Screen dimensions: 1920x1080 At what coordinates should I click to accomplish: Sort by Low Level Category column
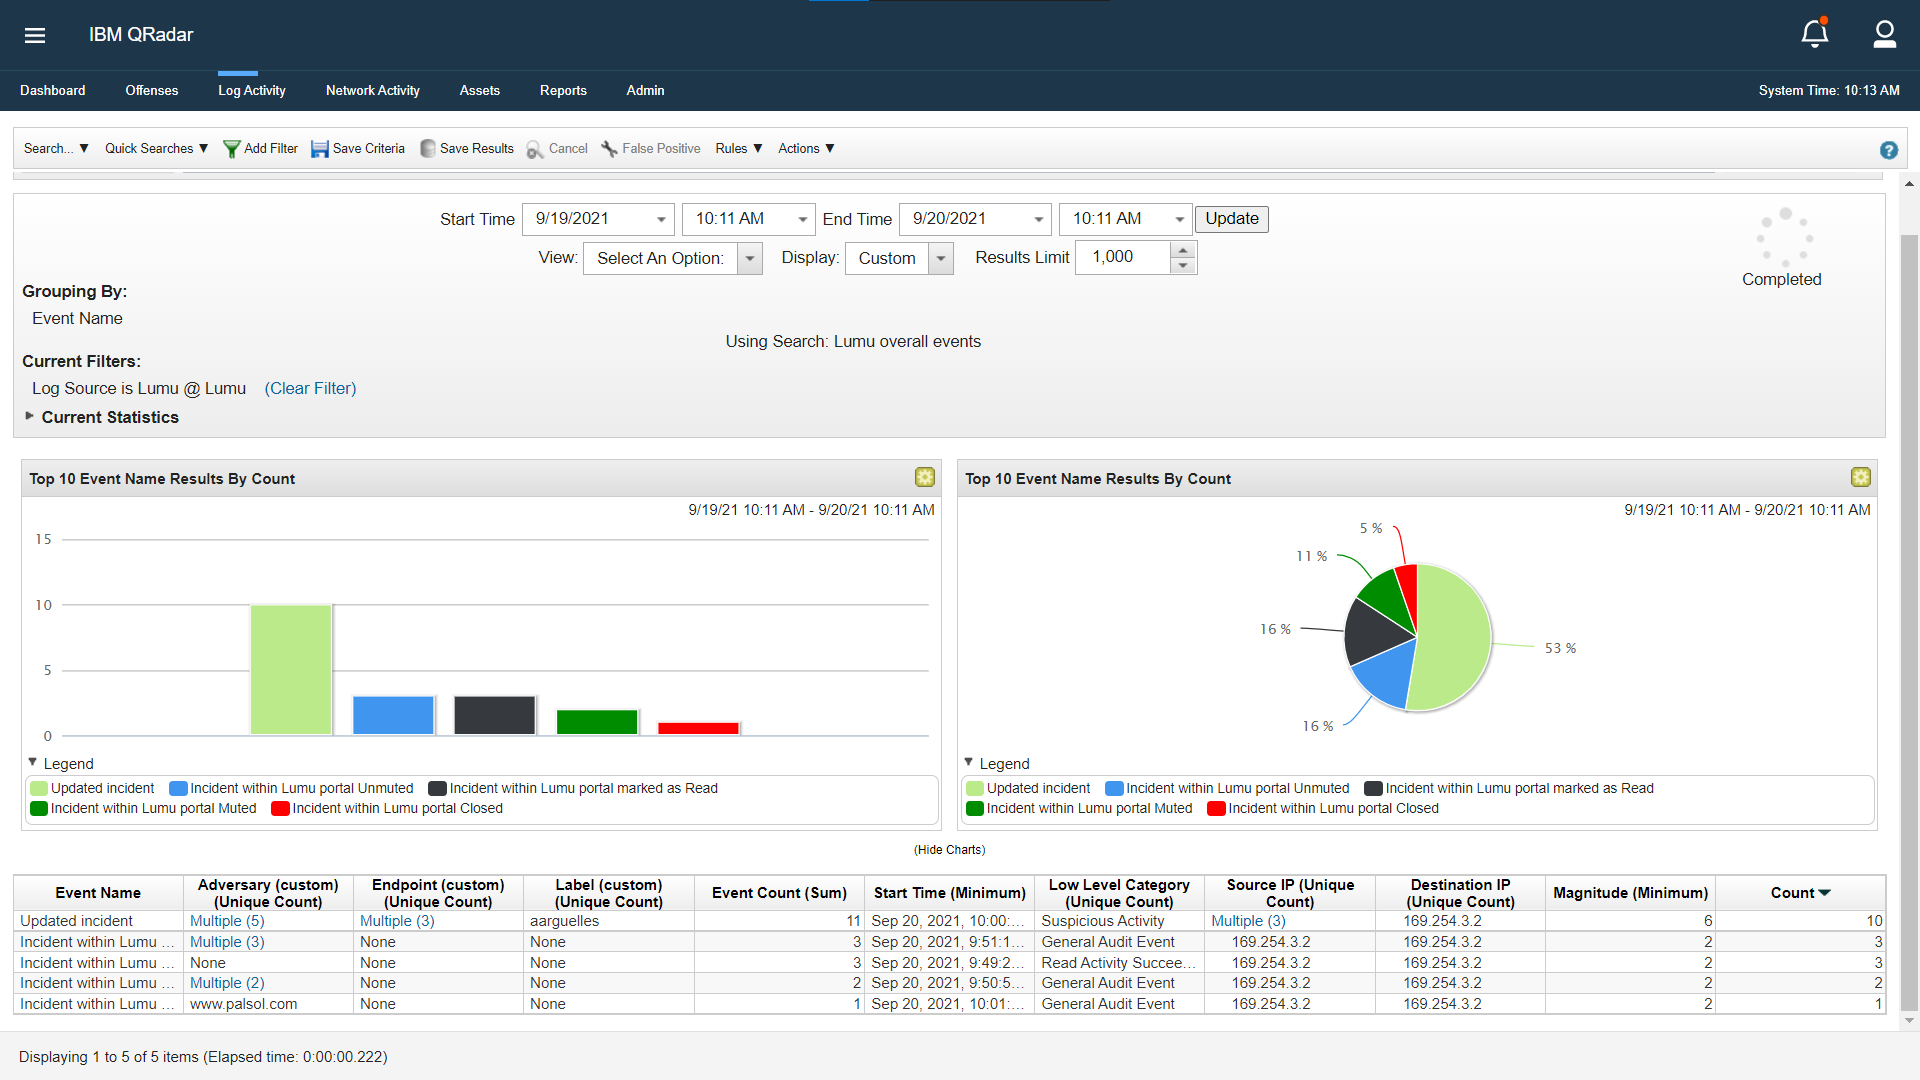click(x=1119, y=893)
